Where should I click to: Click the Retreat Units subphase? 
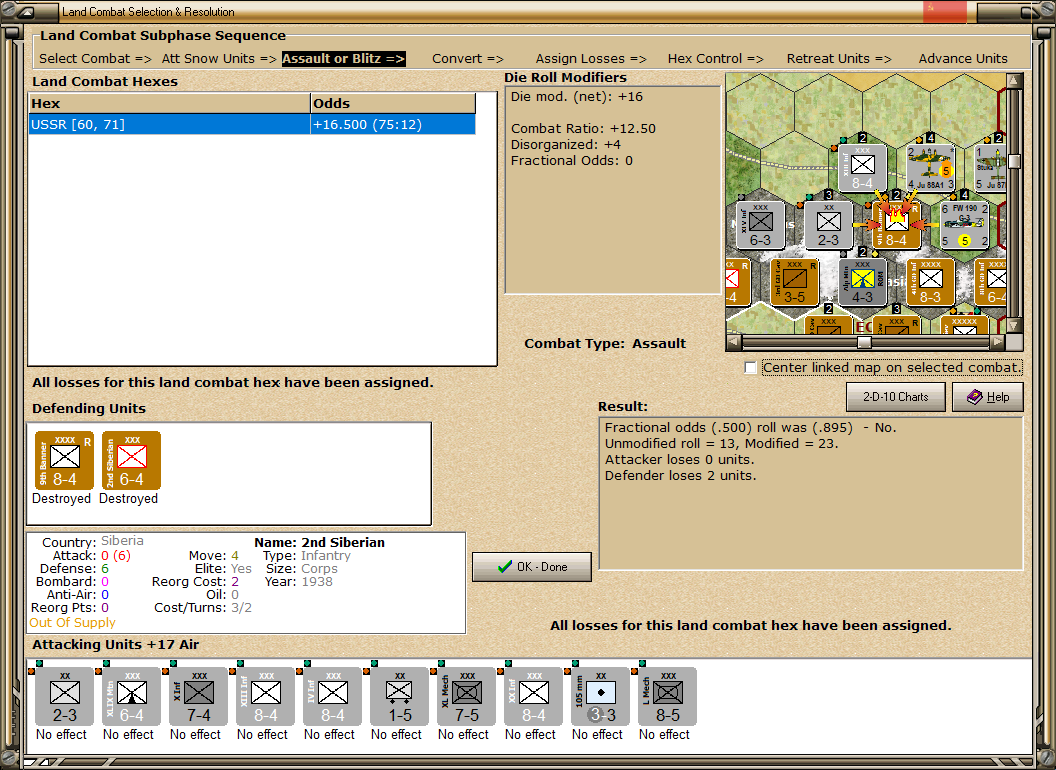839,59
